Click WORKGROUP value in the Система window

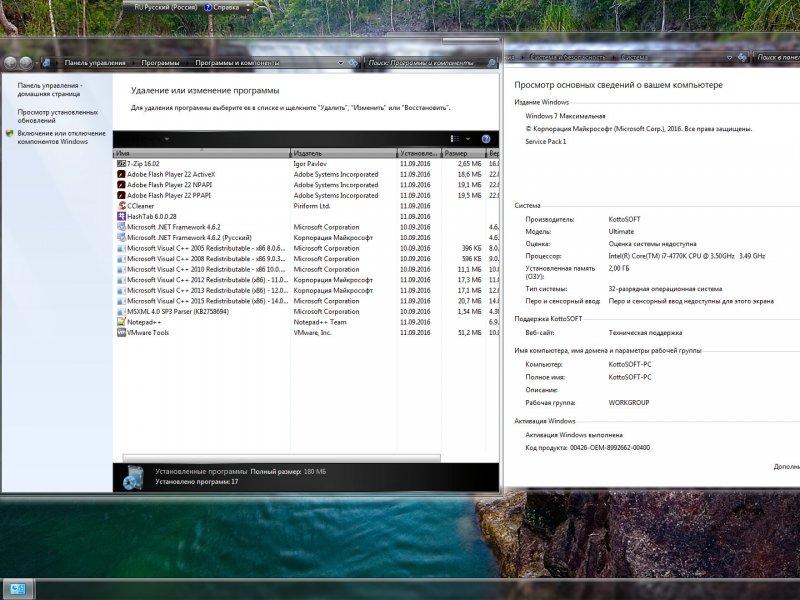click(629, 403)
